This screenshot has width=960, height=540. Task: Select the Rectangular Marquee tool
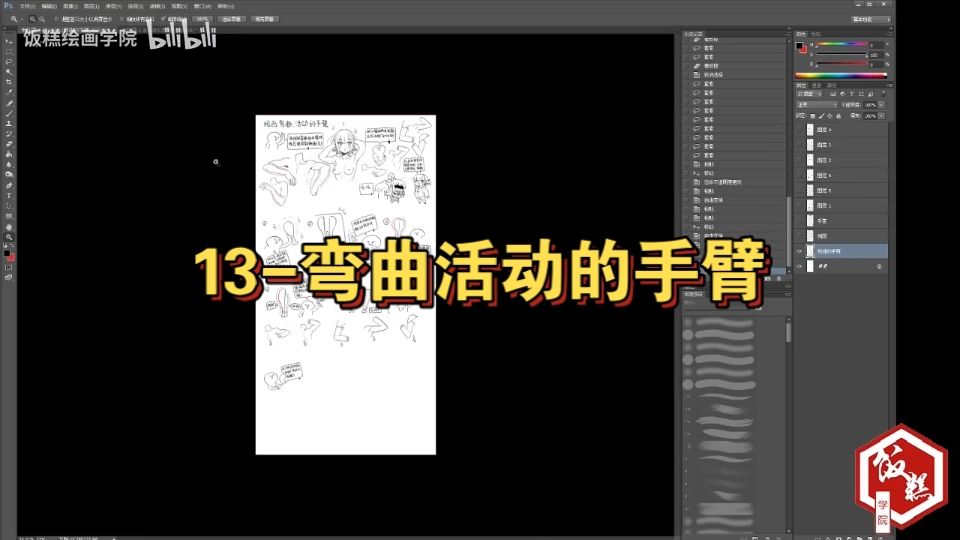[x=9, y=51]
